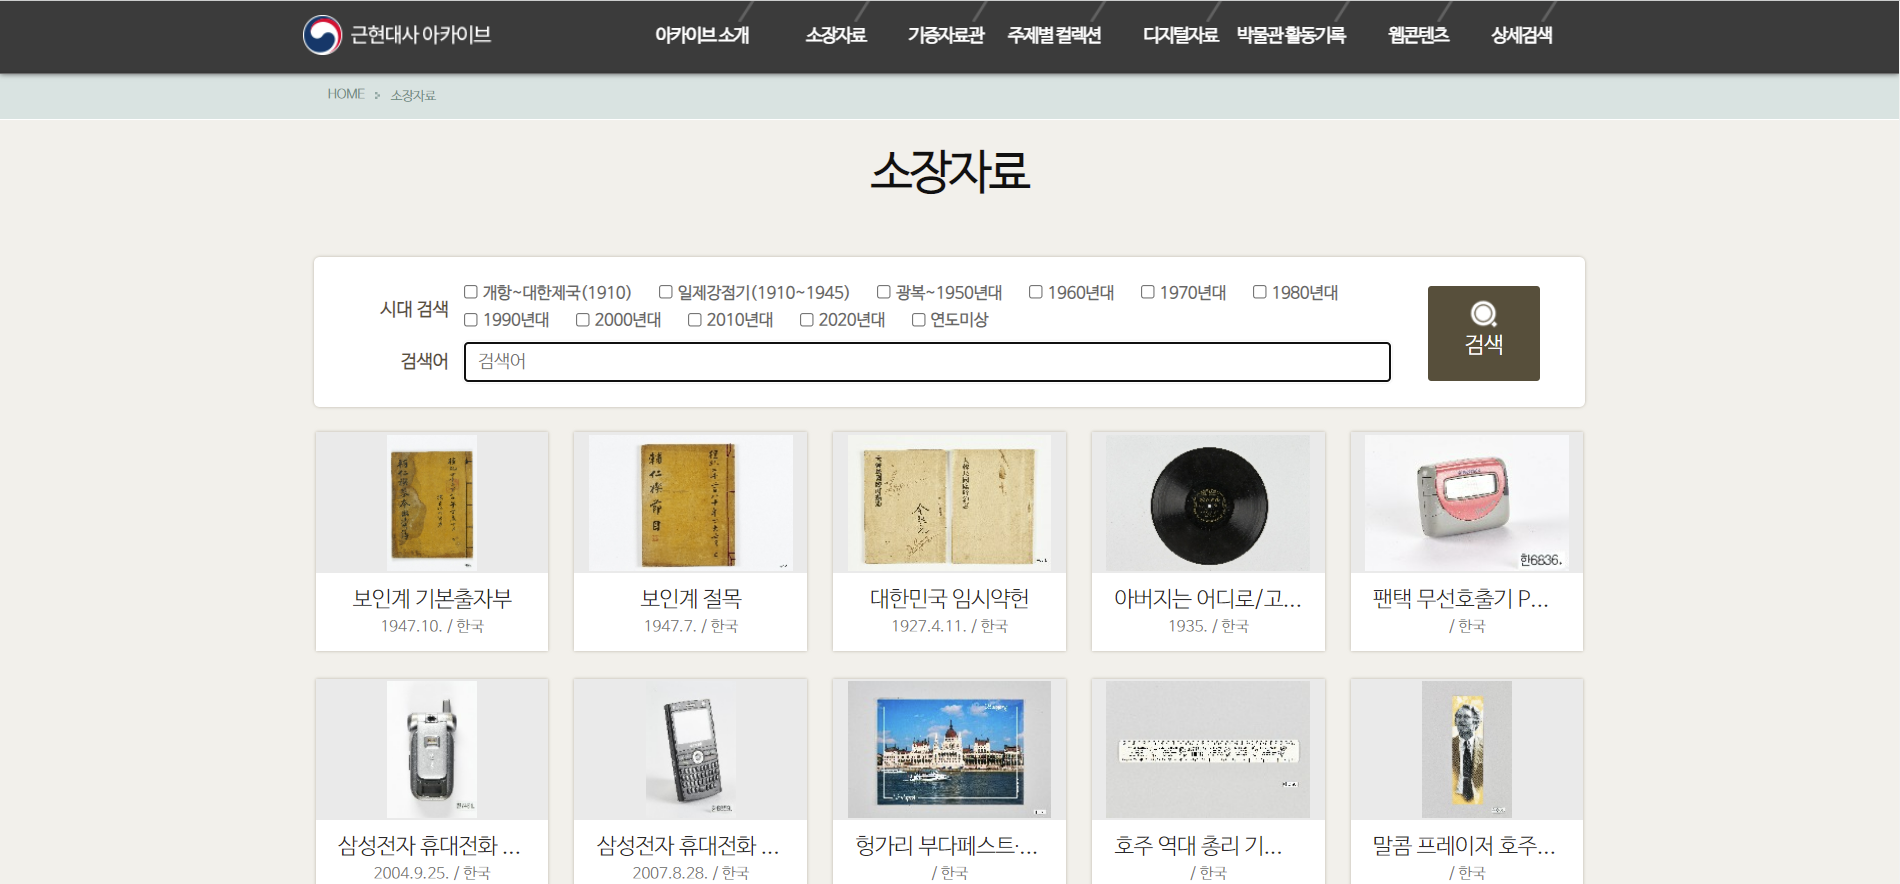This screenshot has width=1900, height=884.
Task: Tick the 연도미상 checkbox
Action: (919, 320)
